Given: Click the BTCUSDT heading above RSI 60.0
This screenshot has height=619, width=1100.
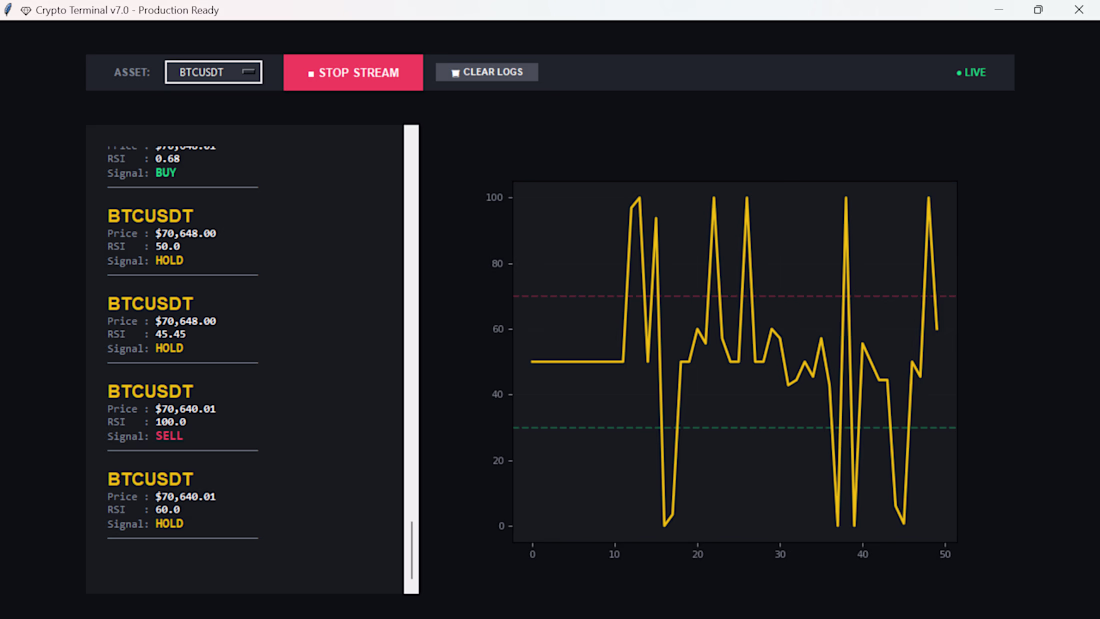Looking at the screenshot, I should pyautogui.click(x=150, y=479).
